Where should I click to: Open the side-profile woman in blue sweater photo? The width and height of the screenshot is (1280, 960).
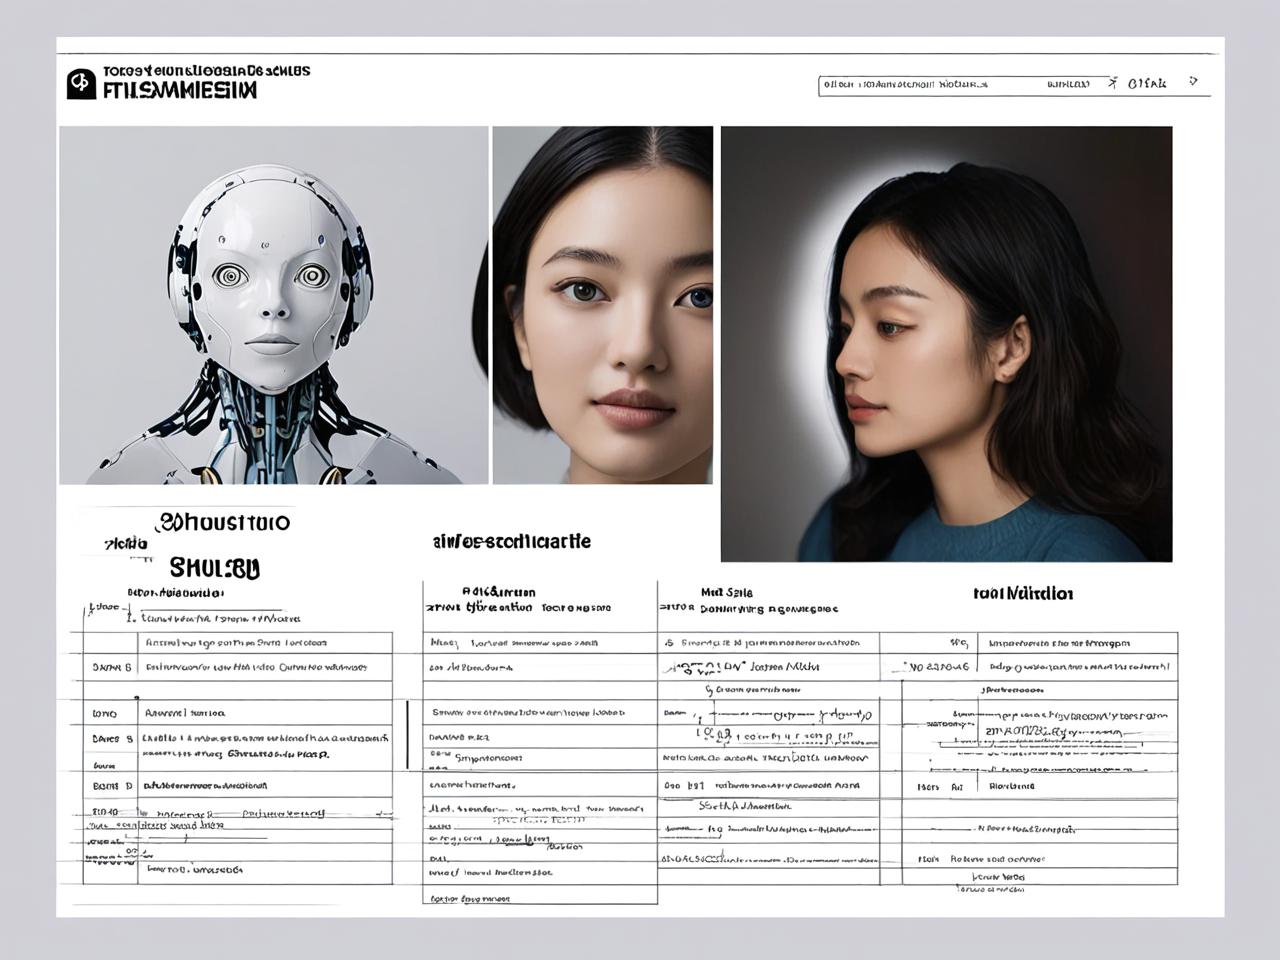click(946, 344)
